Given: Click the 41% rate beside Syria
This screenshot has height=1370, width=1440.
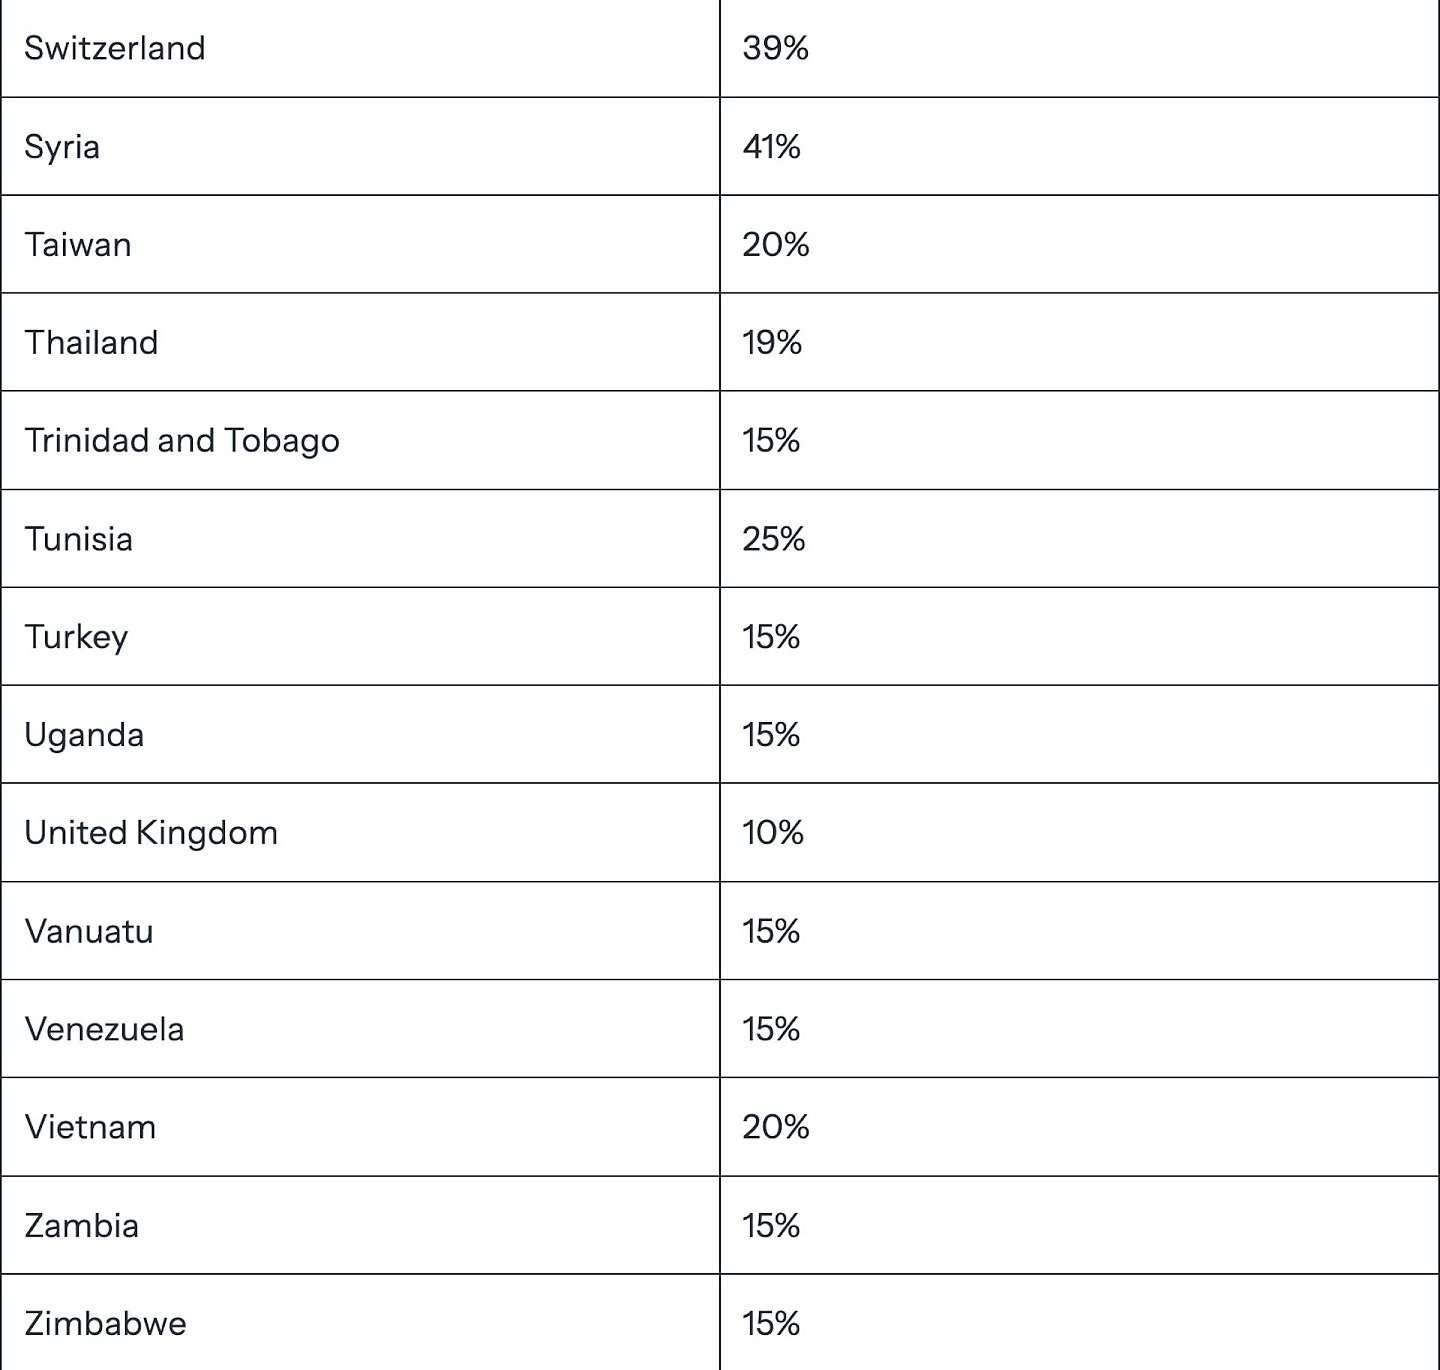Looking at the screenshot, I should [771, 147].
